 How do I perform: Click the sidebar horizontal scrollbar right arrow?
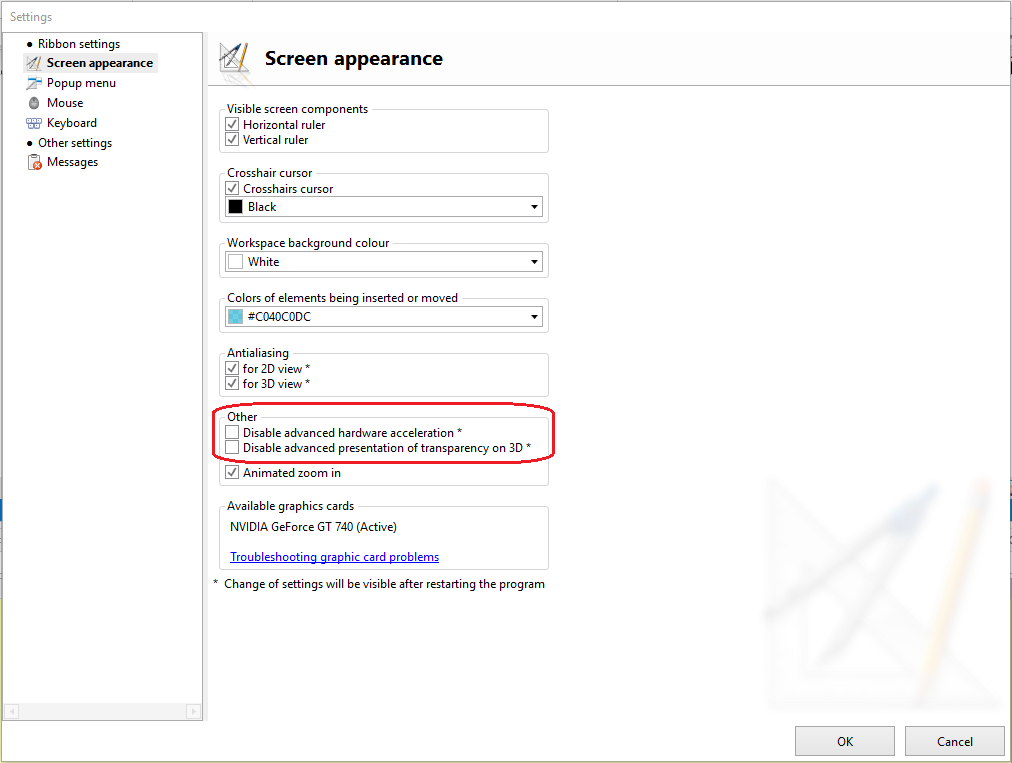point(193,711)
